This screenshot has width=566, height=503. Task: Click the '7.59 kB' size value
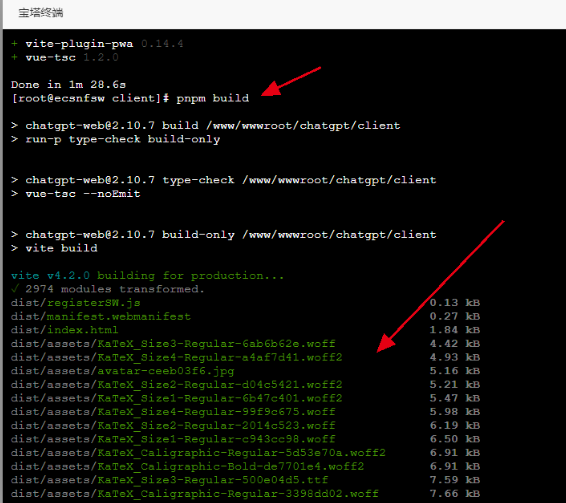[x=455, y=480]
